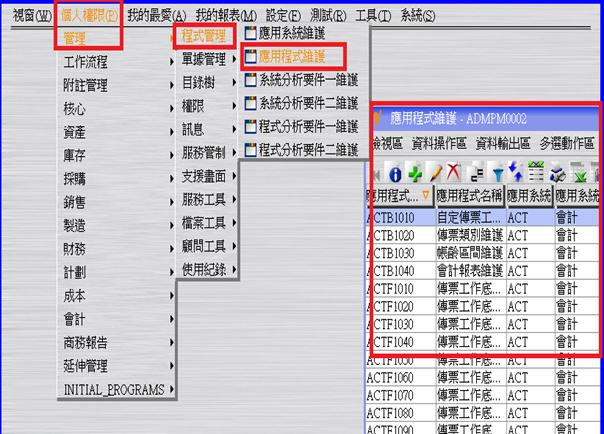Screen dimensions: 604x434
Task: Click the blue funnel filter icon
Action: [497, 173]
